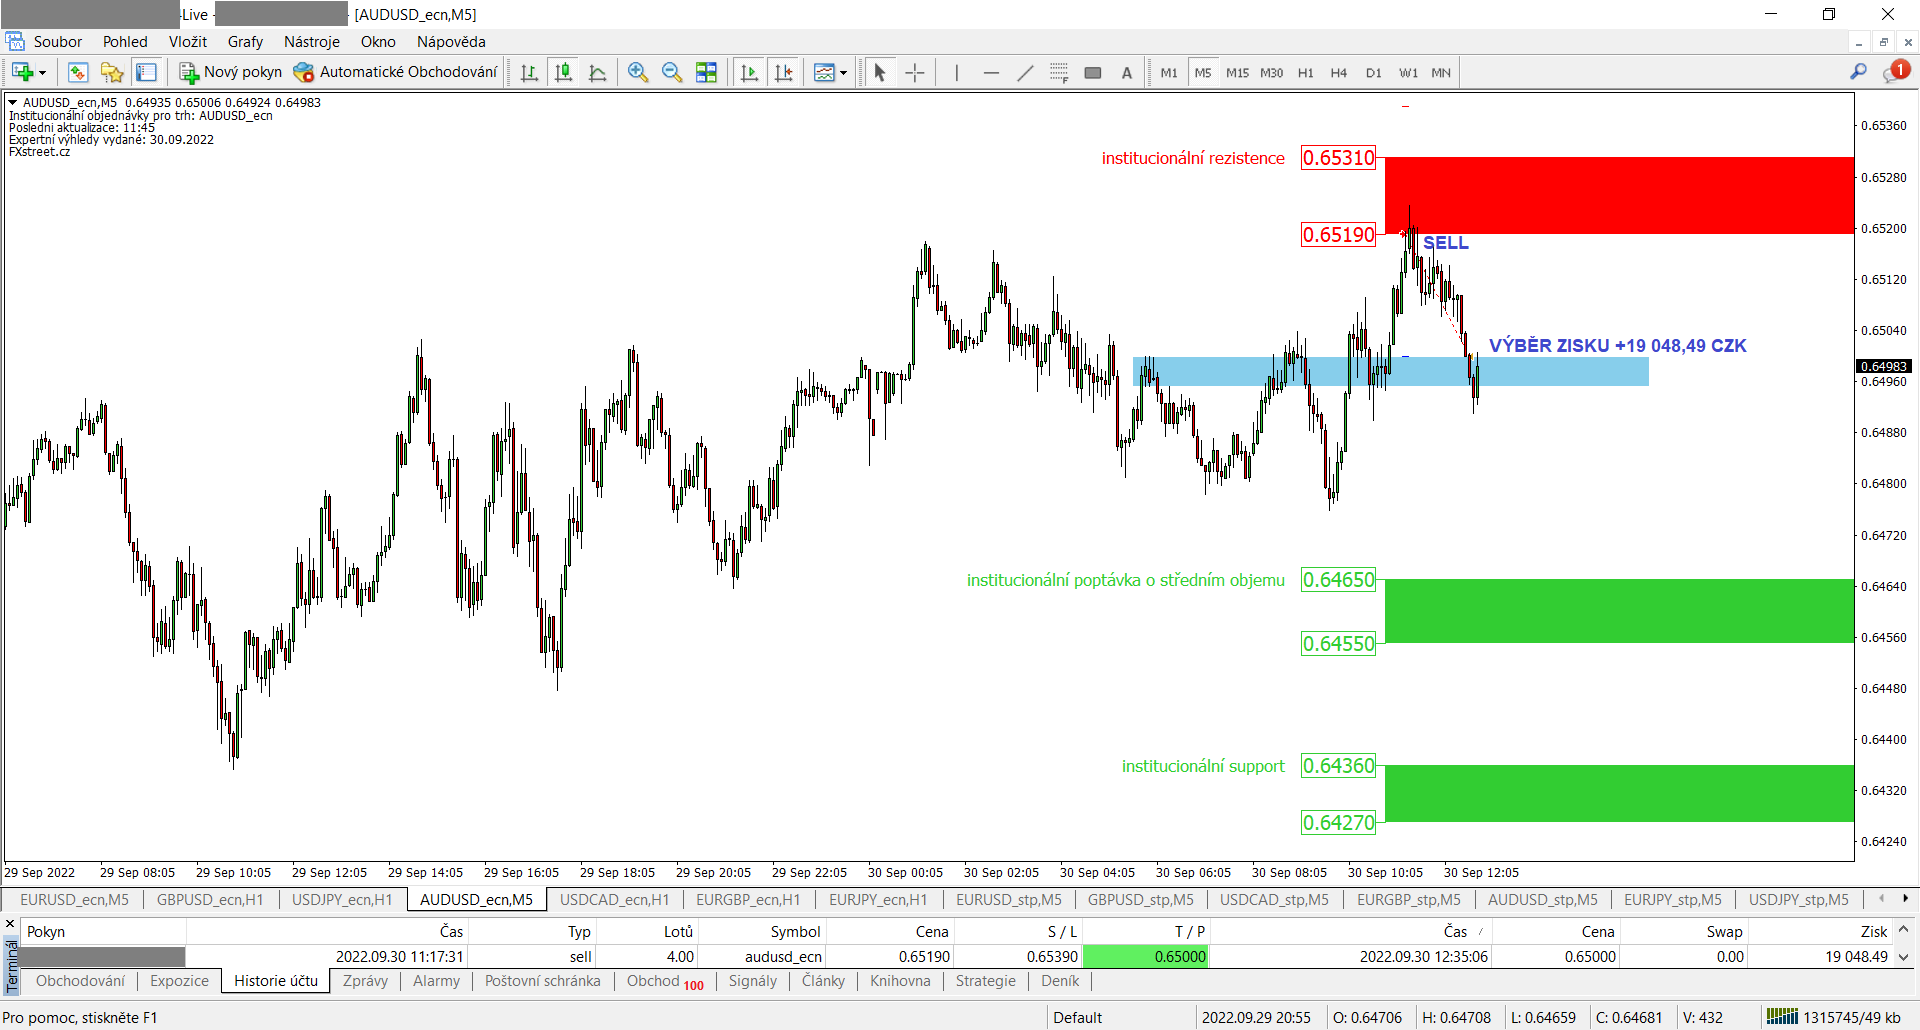
Task: Switch timeframe to M1
Action: 1169,72
